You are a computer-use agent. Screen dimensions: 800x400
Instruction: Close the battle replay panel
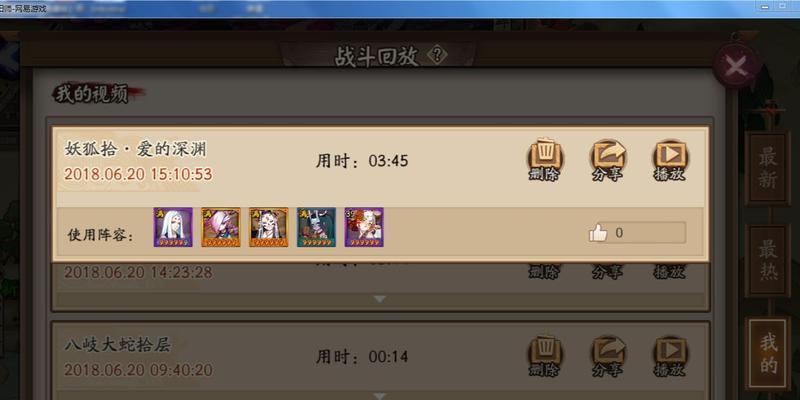(x=736, y=66)
